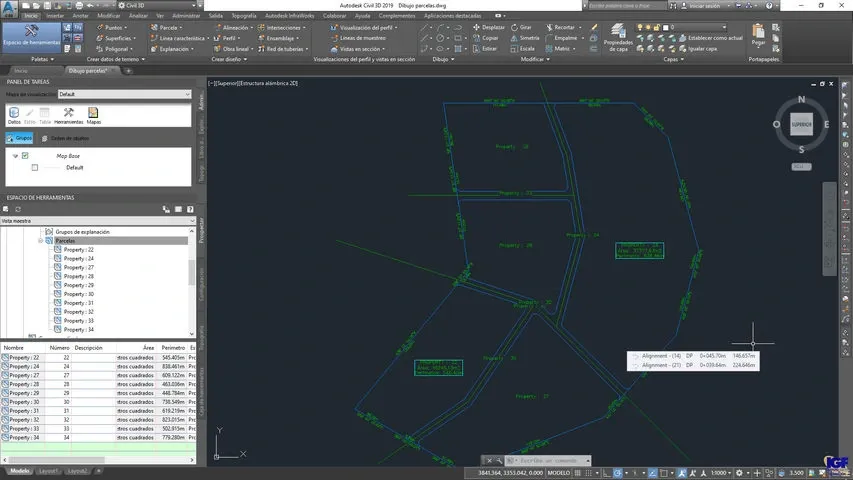
Task: Switch to Layout1 tab
Action: tap(48, 471)
